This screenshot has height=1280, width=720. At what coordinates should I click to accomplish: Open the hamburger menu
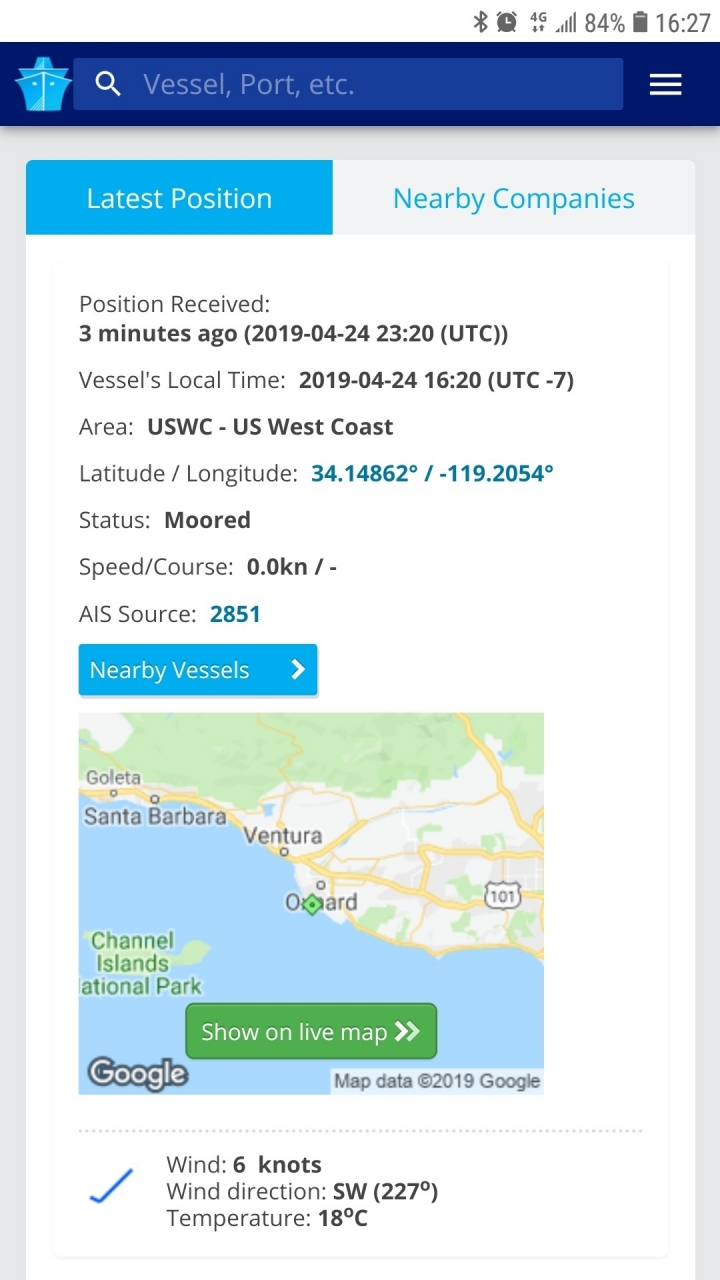pos(665,84)
